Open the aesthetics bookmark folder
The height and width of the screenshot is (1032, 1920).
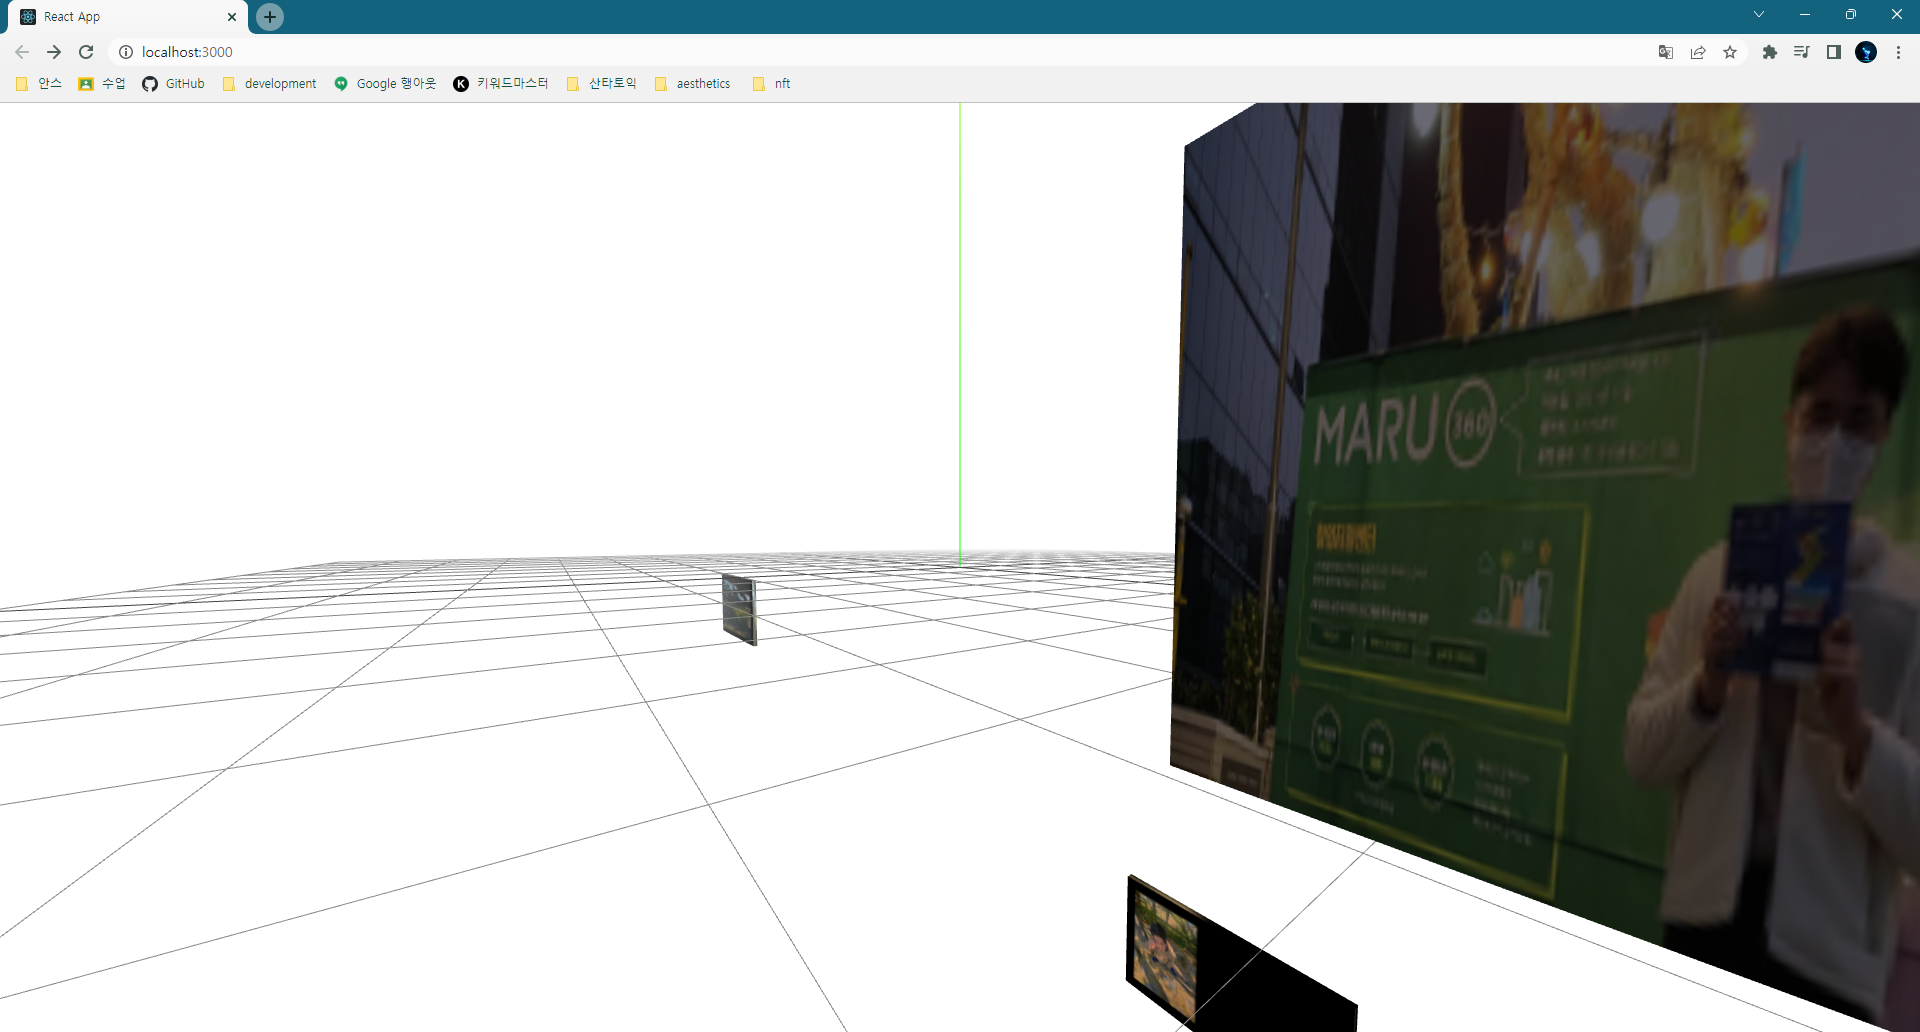[693, 84]
